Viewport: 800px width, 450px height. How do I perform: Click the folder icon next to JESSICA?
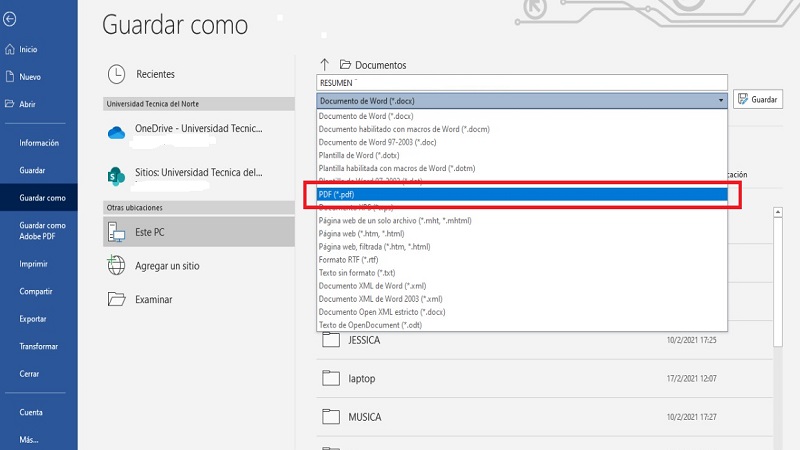coord(331,340)
